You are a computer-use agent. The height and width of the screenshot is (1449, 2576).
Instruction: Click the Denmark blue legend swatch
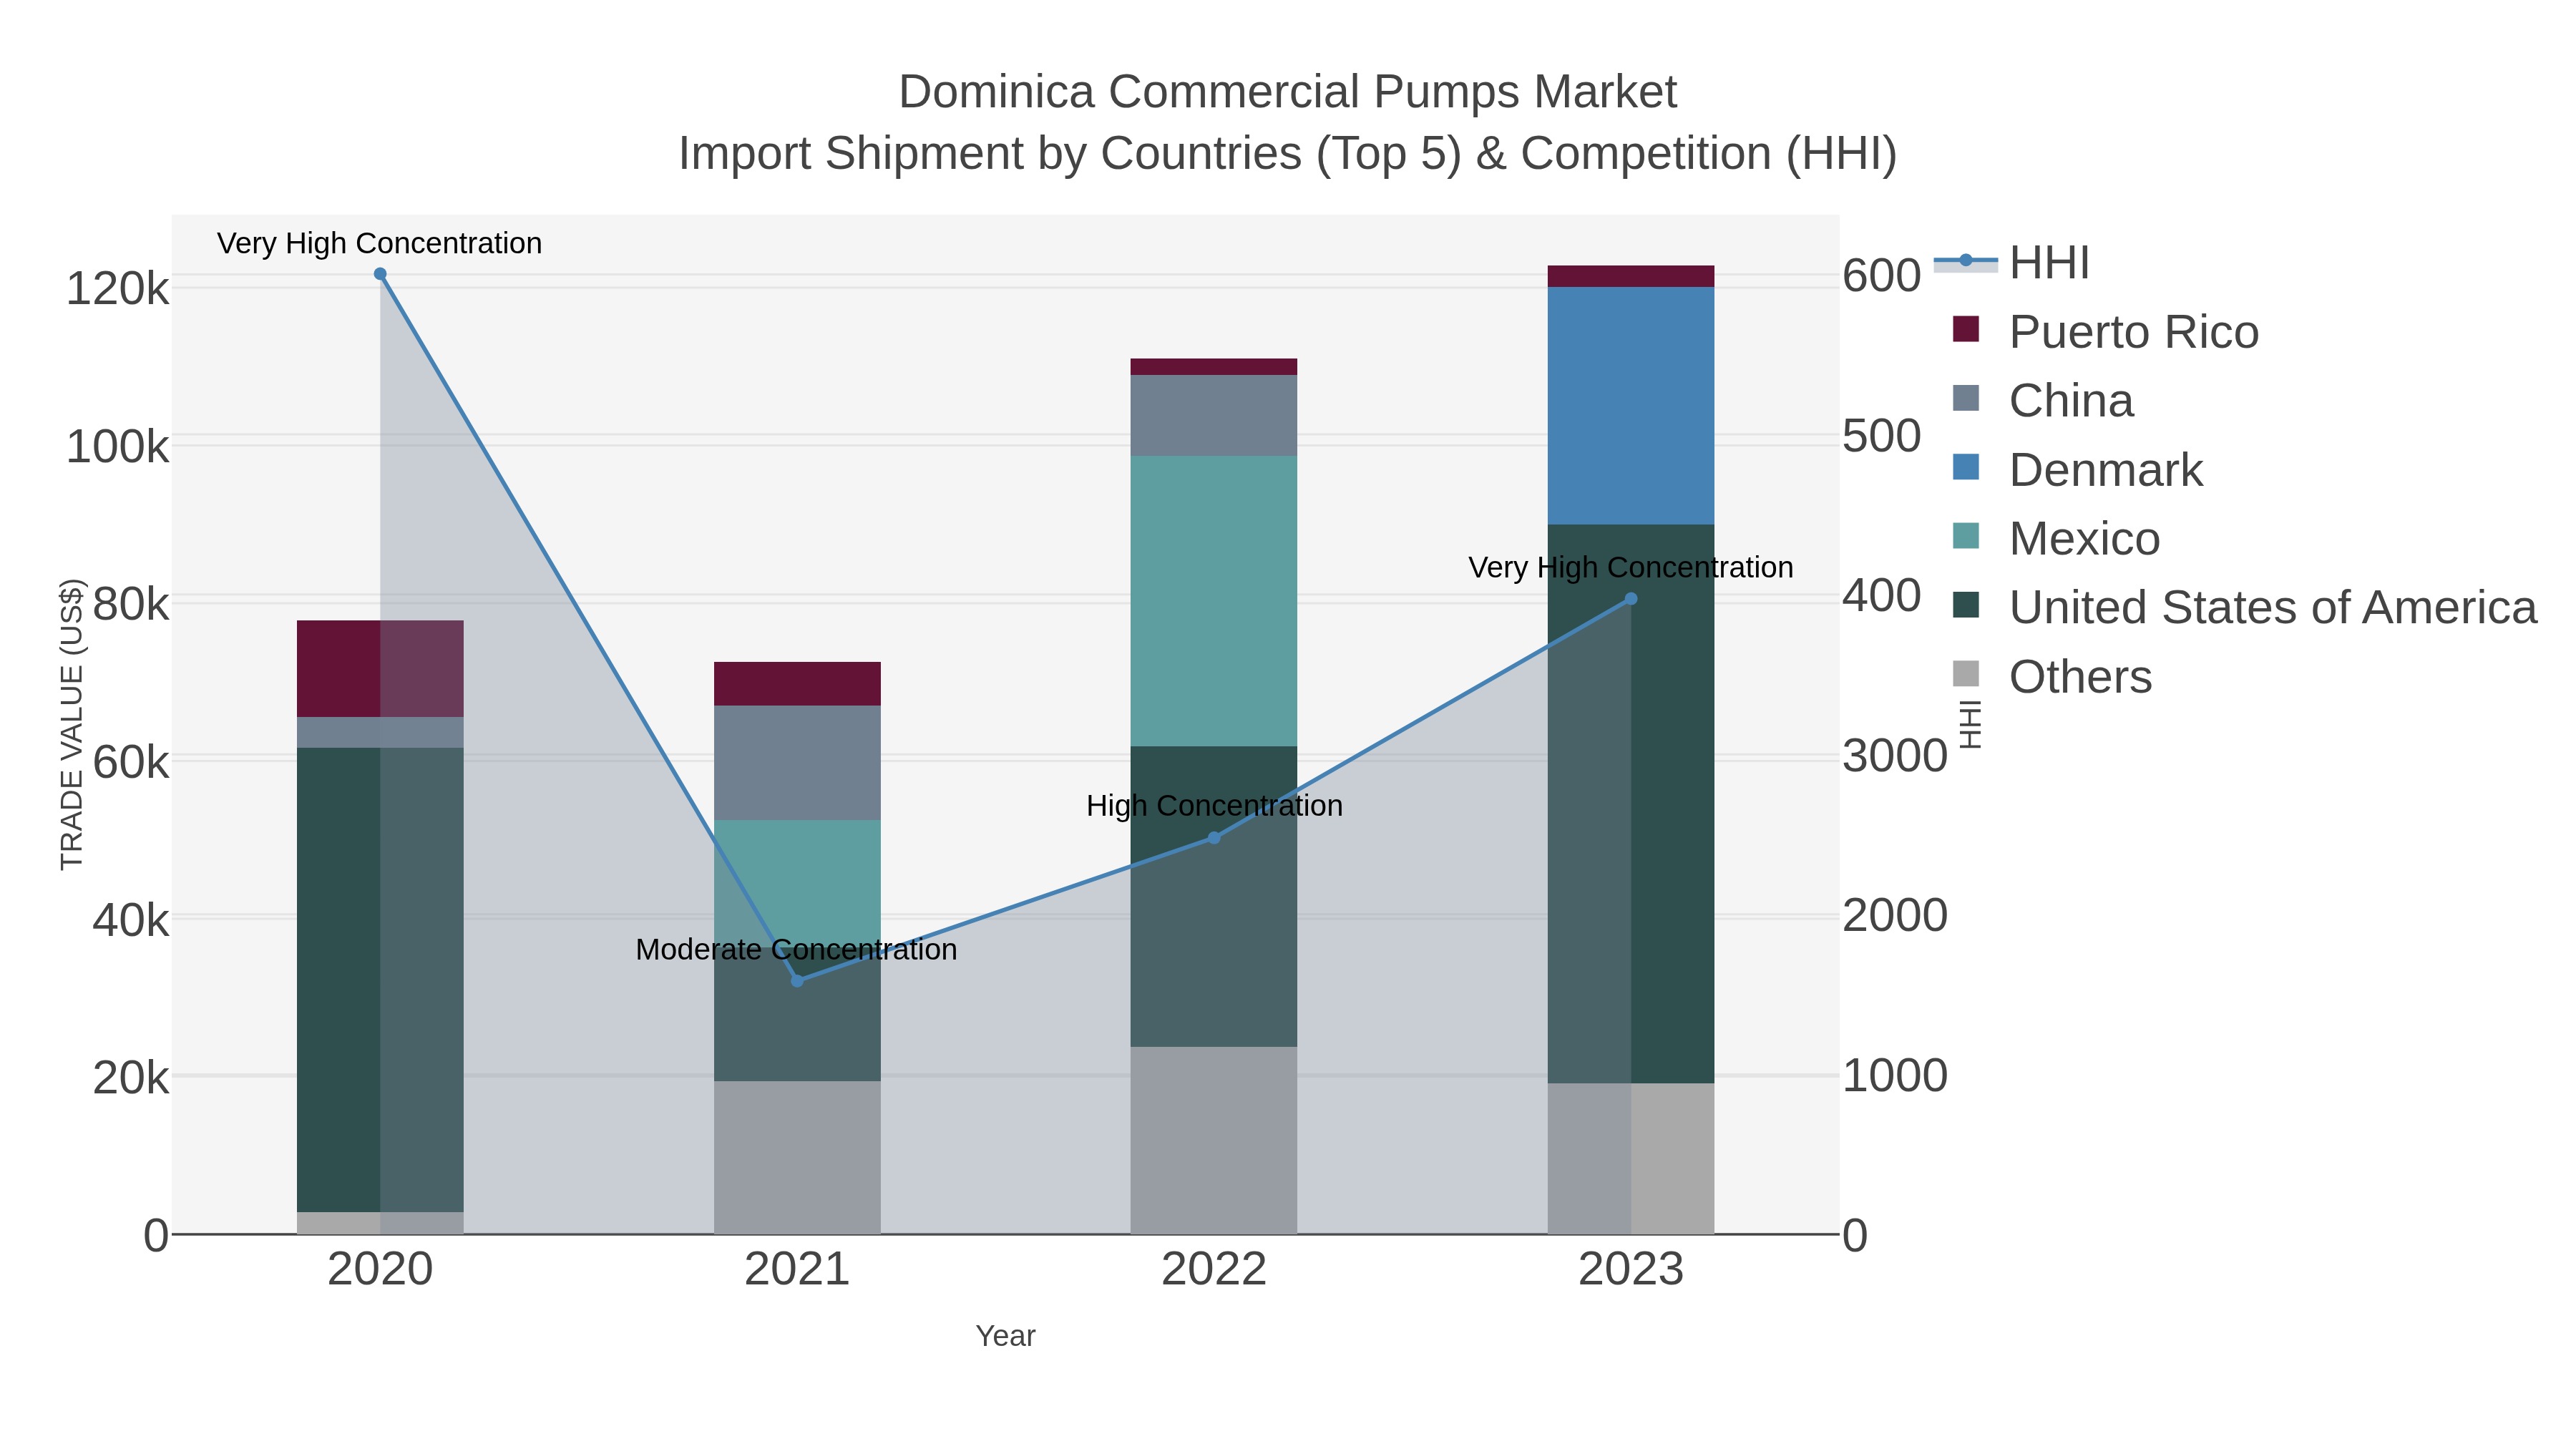[x=1966, y=467]
